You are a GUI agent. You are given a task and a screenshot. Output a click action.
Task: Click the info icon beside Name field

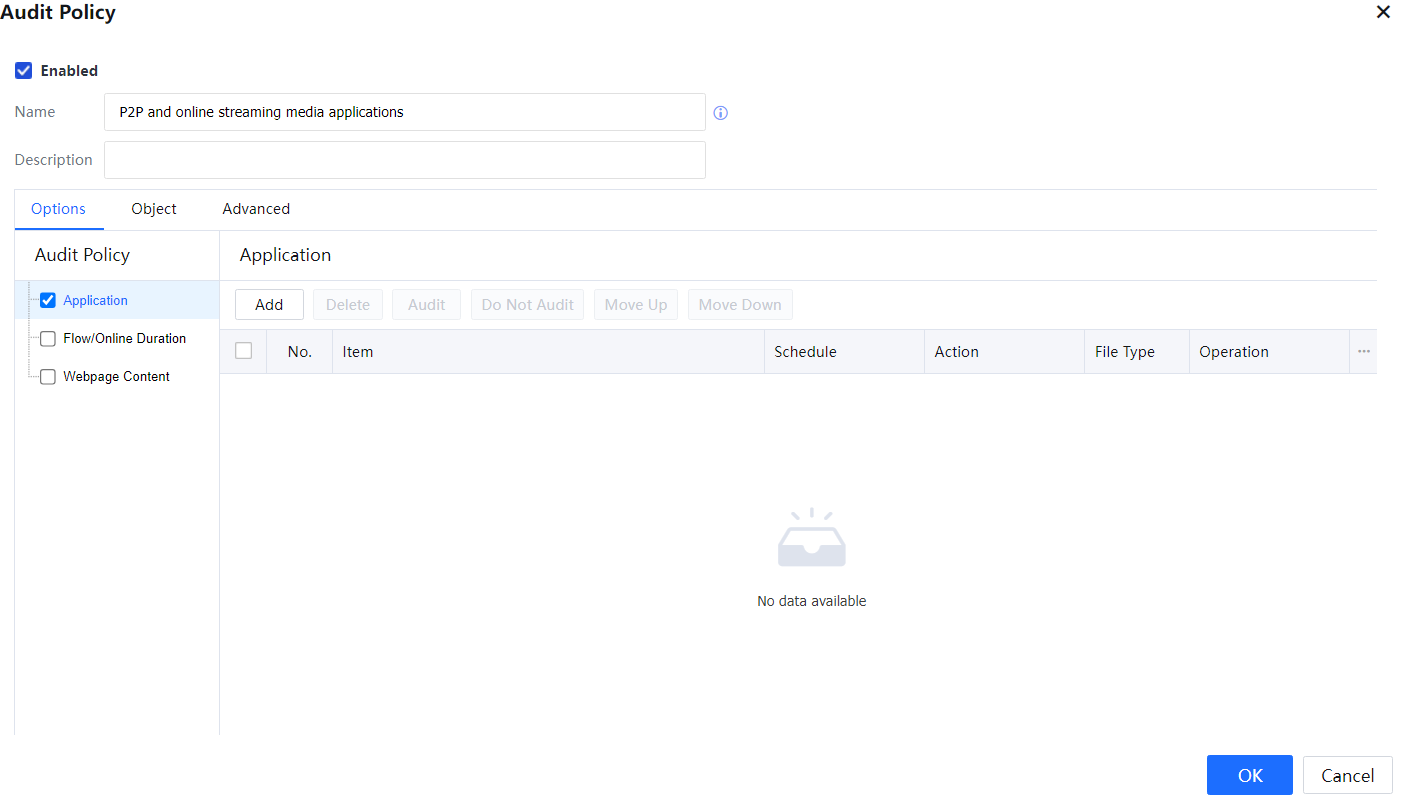720,113
